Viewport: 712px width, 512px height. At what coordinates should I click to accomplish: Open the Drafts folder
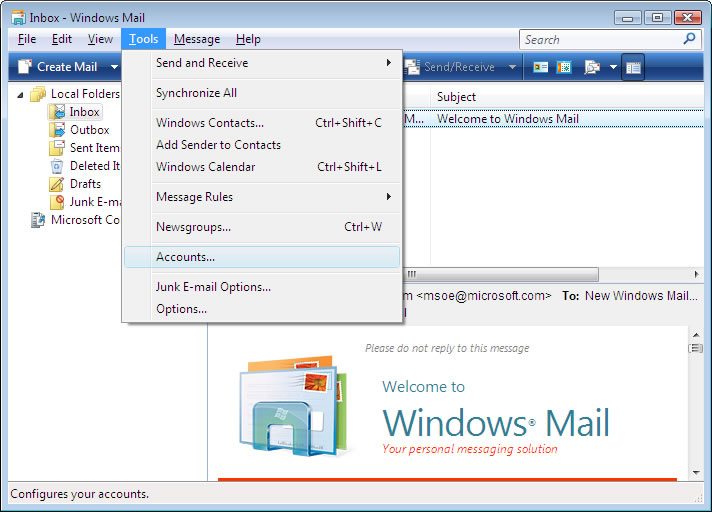84,184
